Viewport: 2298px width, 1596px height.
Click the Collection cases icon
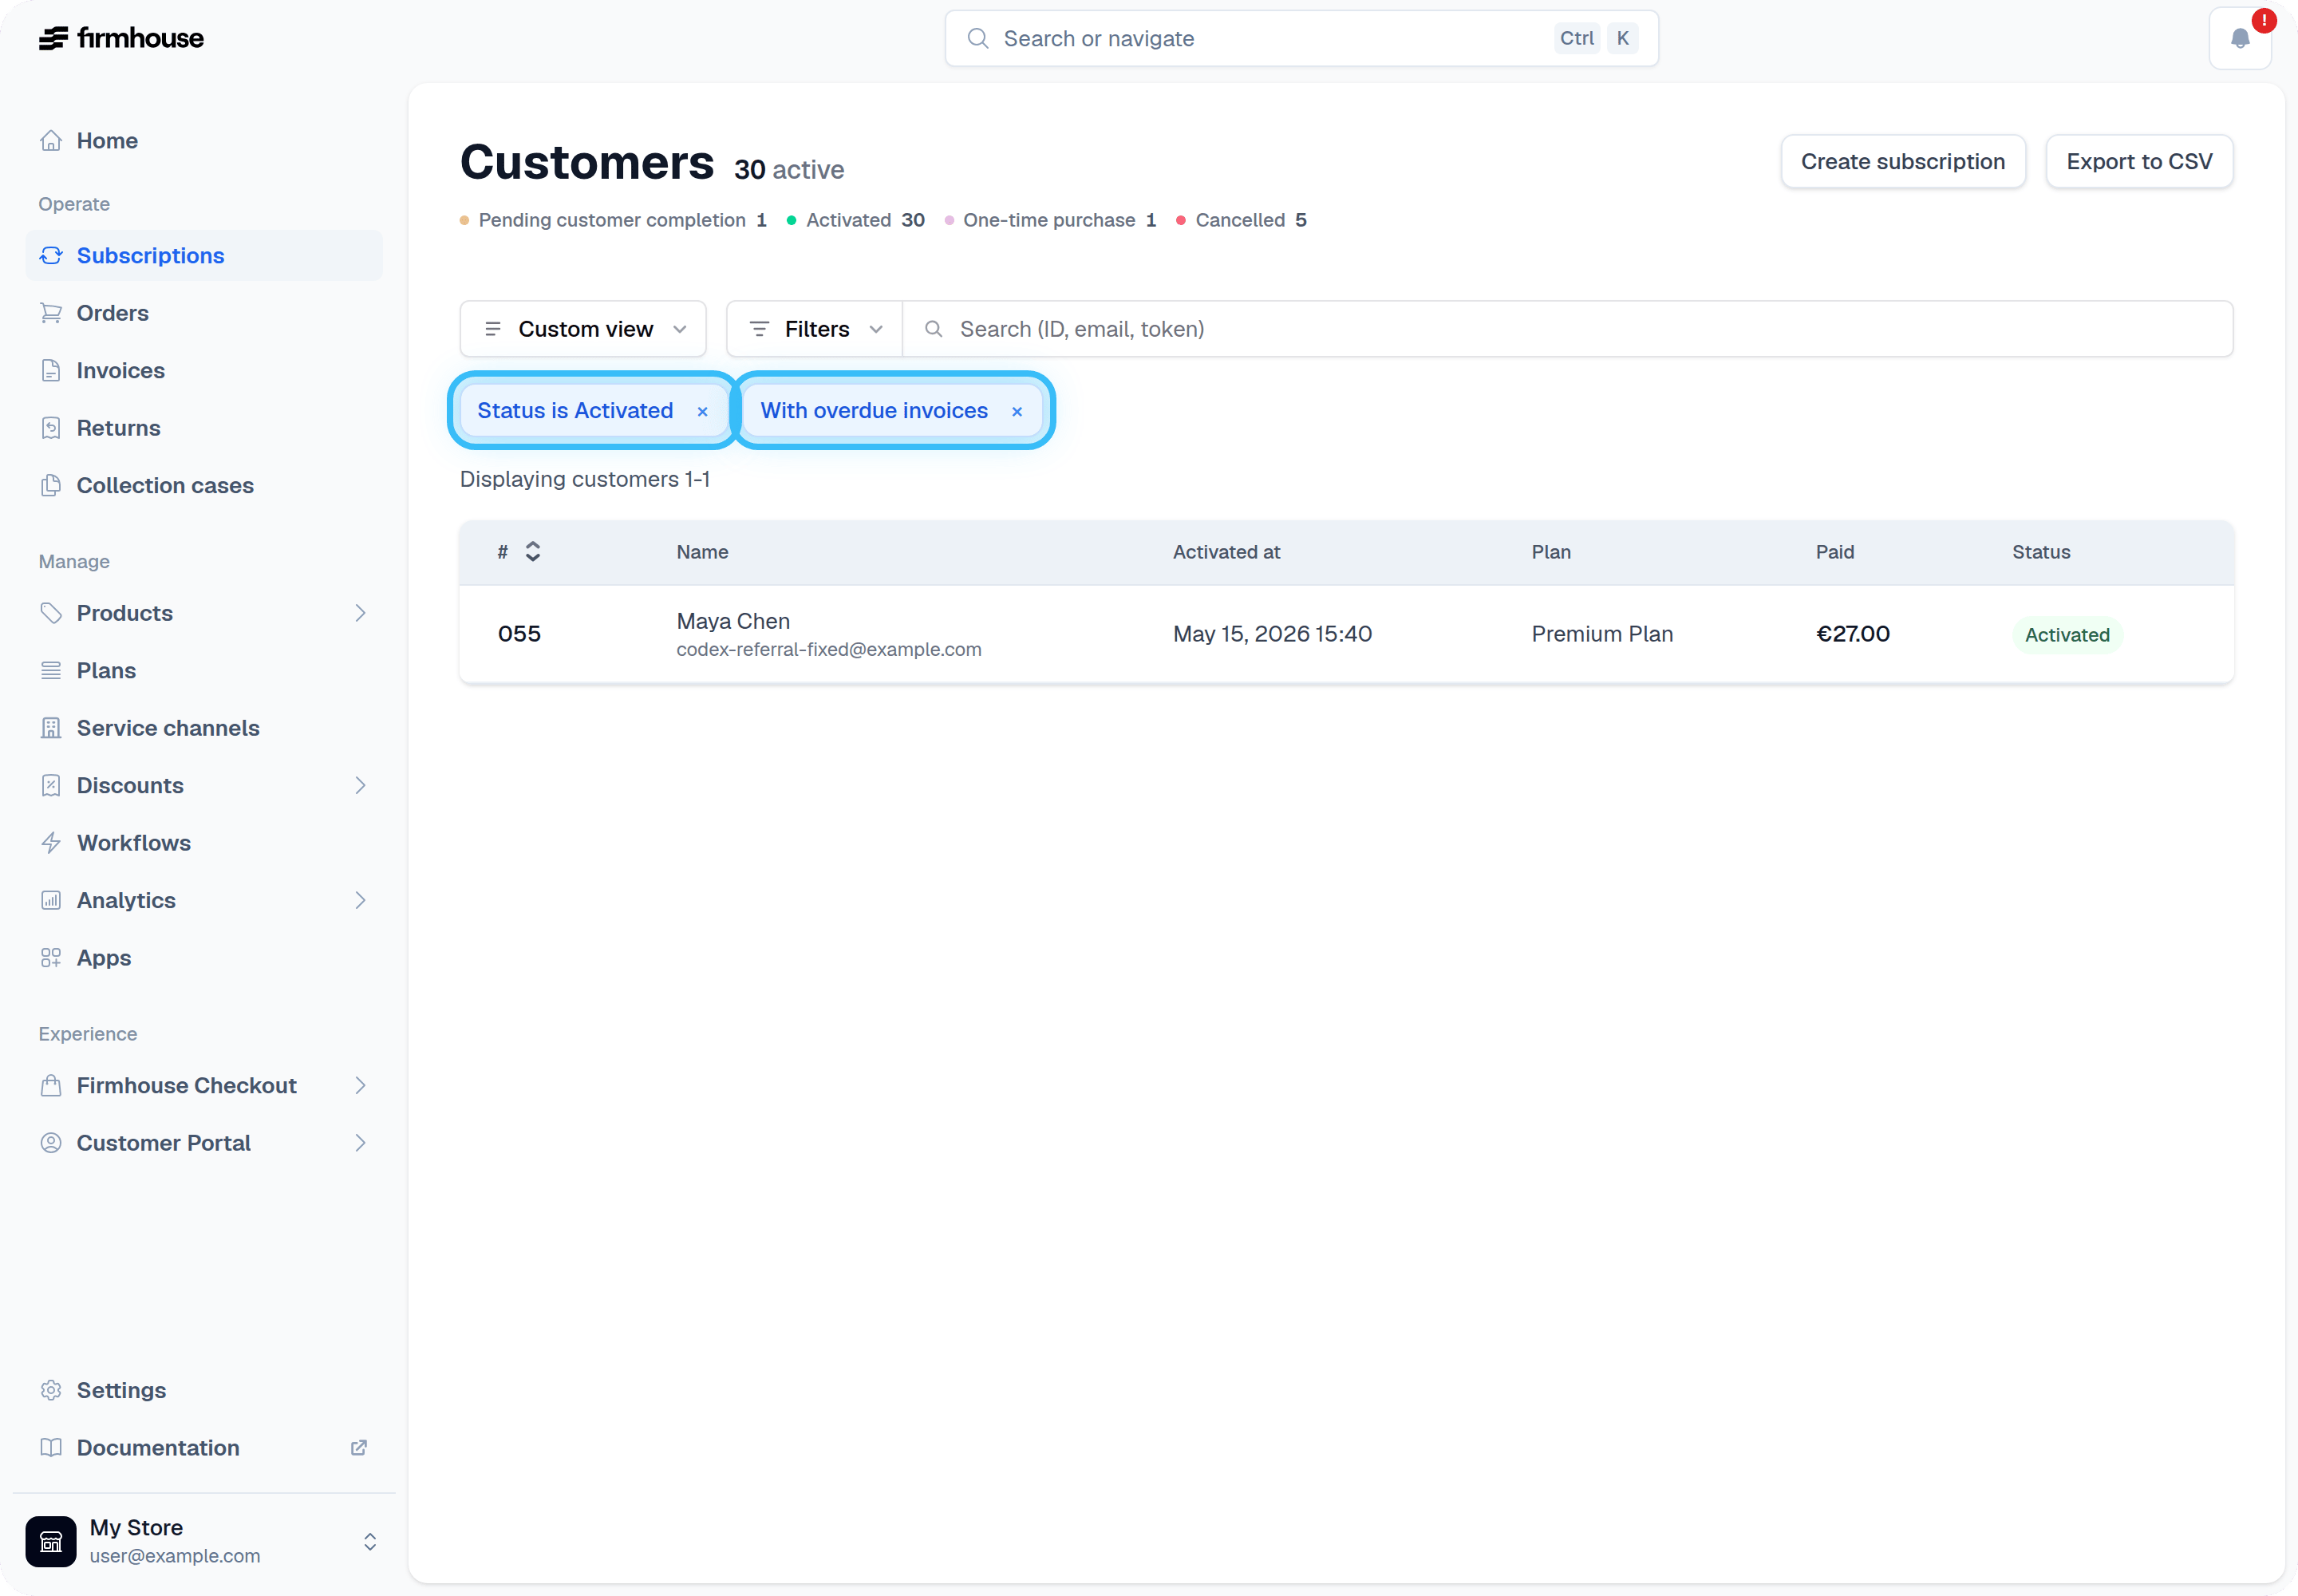[x=51, y=486]
